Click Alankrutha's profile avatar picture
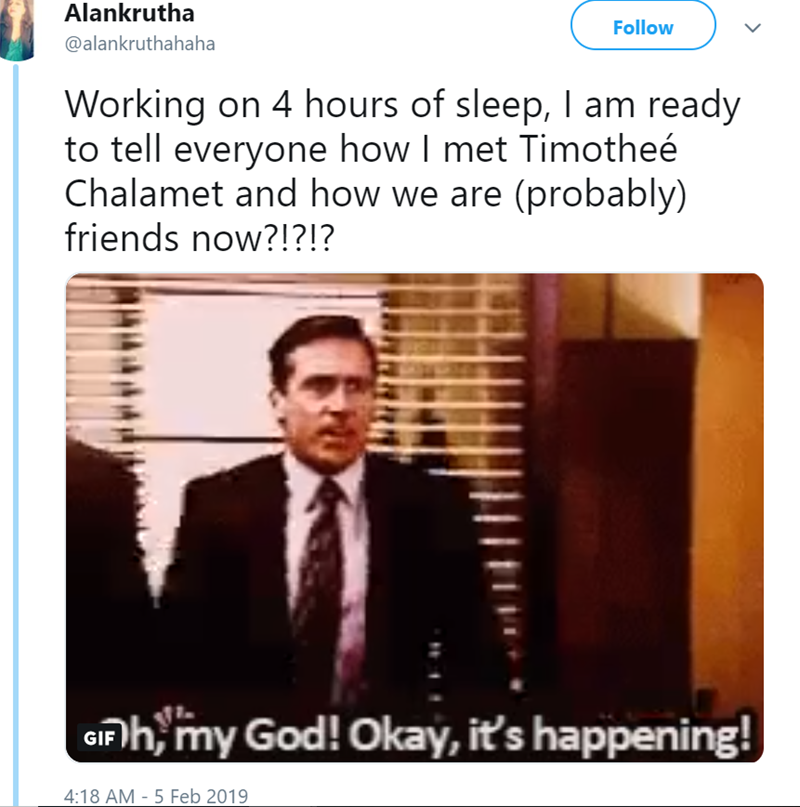 [x=17, y=30]
